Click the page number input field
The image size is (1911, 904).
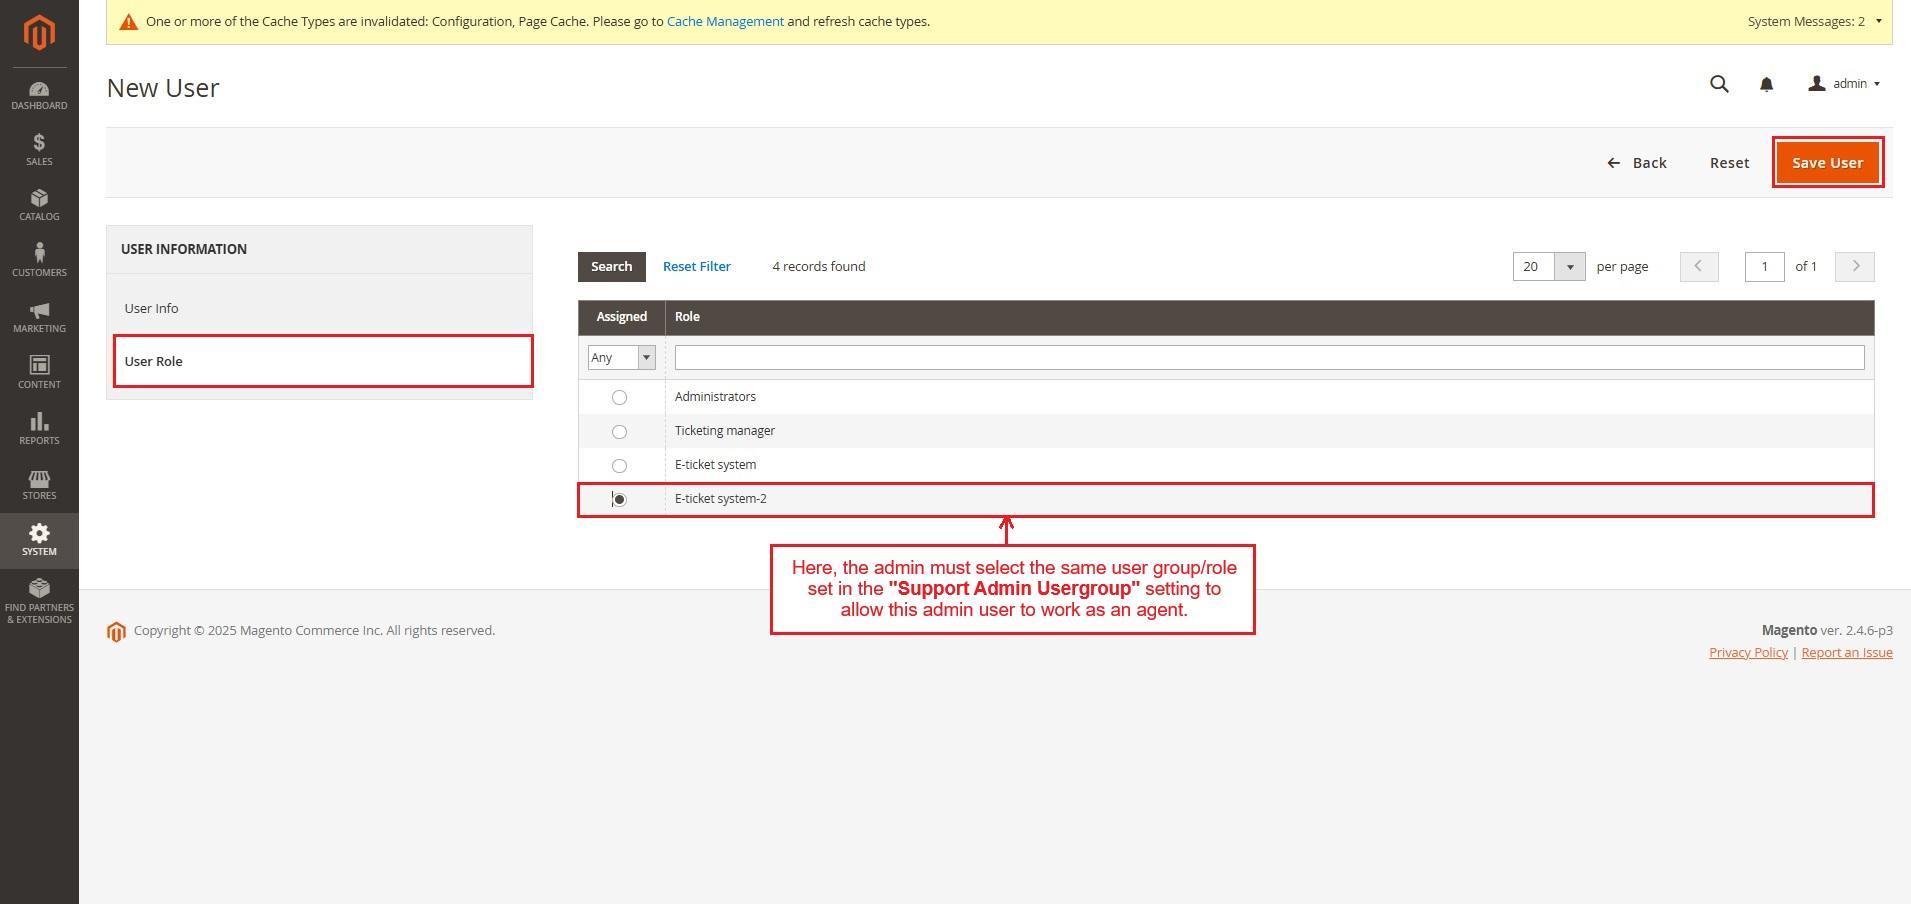[1764, 266]
